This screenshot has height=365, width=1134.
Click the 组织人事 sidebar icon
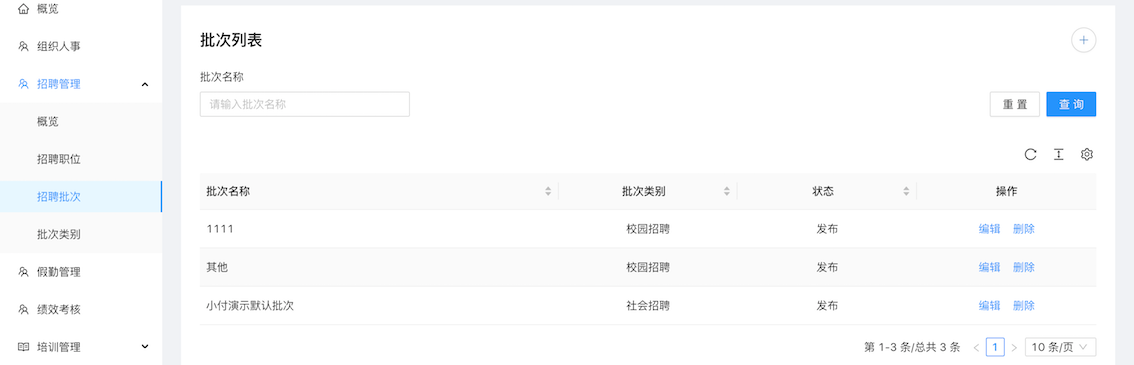tap(23, 46)
